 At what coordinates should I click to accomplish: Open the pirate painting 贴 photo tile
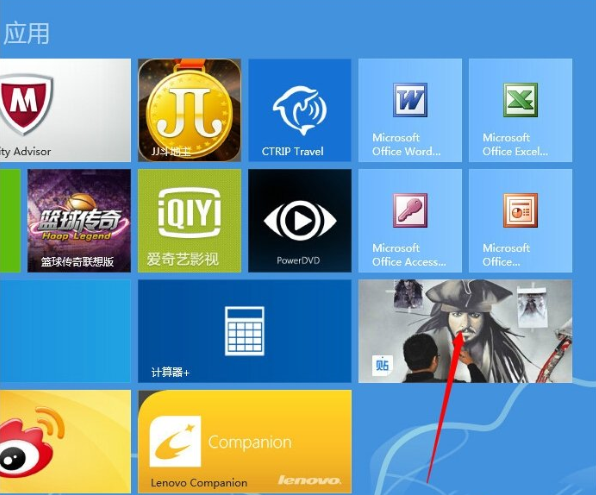coord(465,331)
